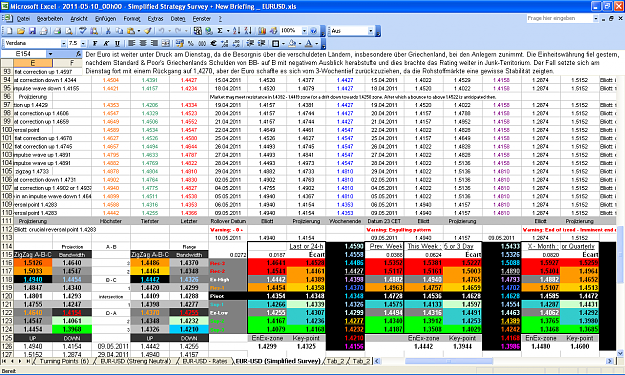The width and height of the screenshot is (625, 375).
Task: Undo the last action
Action: click(x=161, y=31)
